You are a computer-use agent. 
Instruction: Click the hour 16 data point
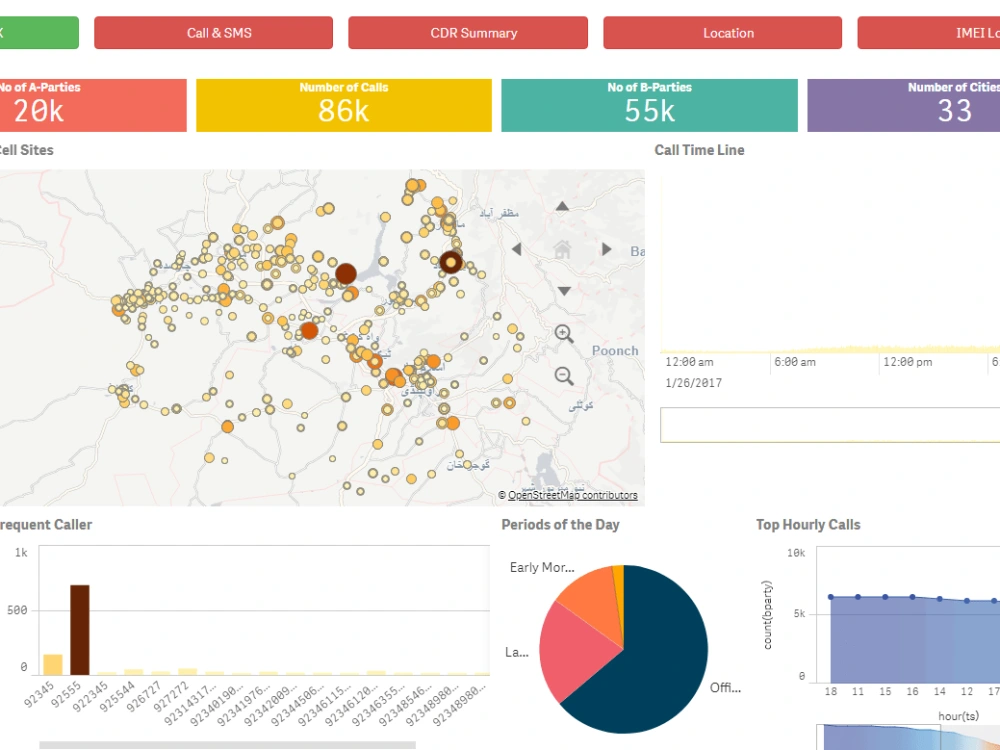click(x=913, y=597)
